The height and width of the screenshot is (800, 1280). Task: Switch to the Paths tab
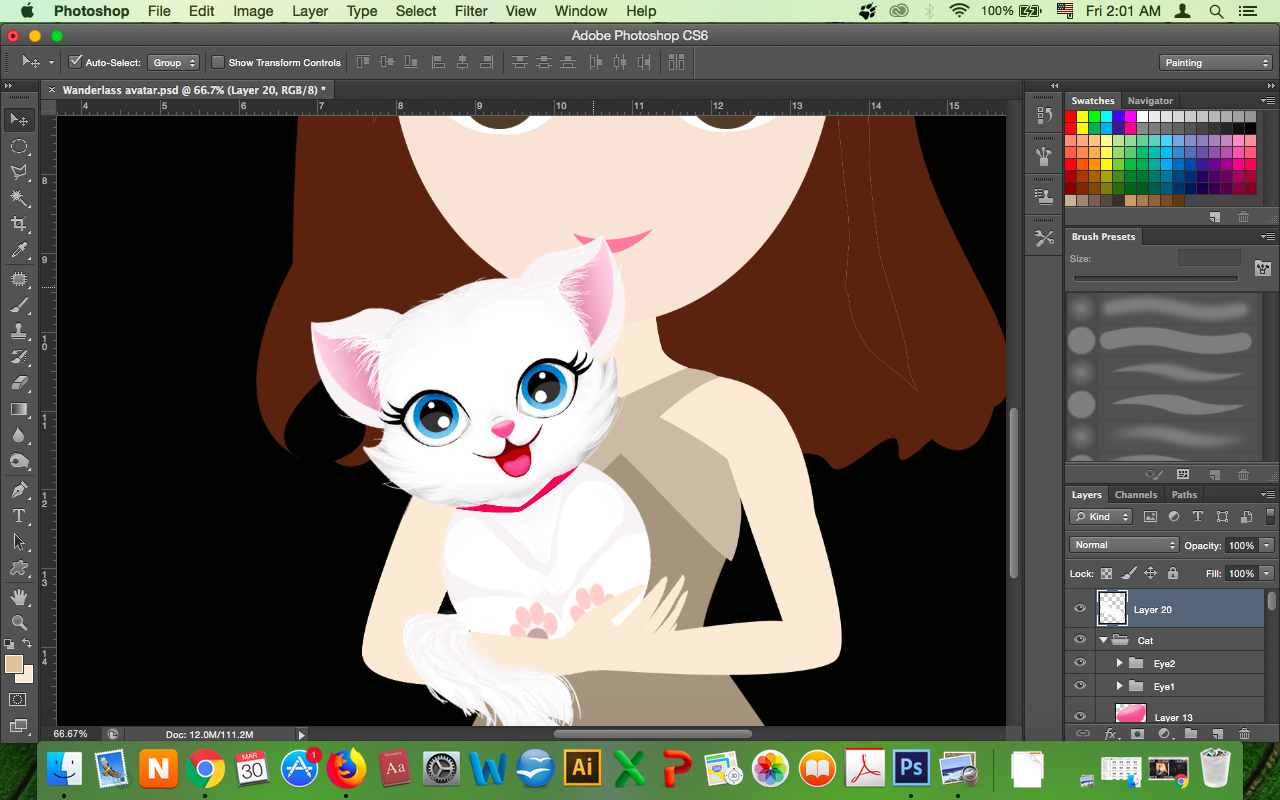pos(1184,495)
